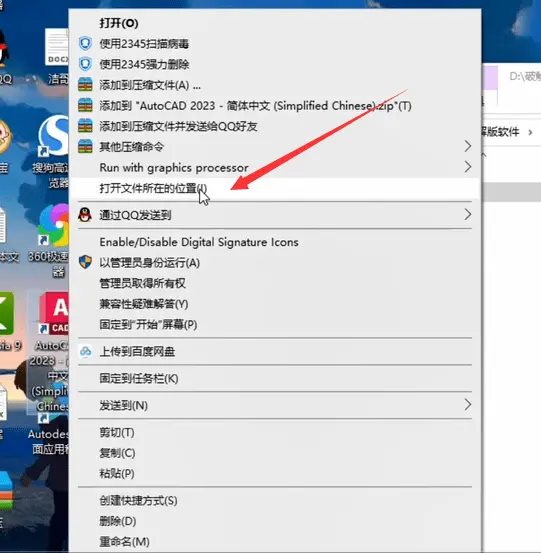
Task: Click archive icon beside 添加到压缩文件(A)
Action: tap(85, 85)
